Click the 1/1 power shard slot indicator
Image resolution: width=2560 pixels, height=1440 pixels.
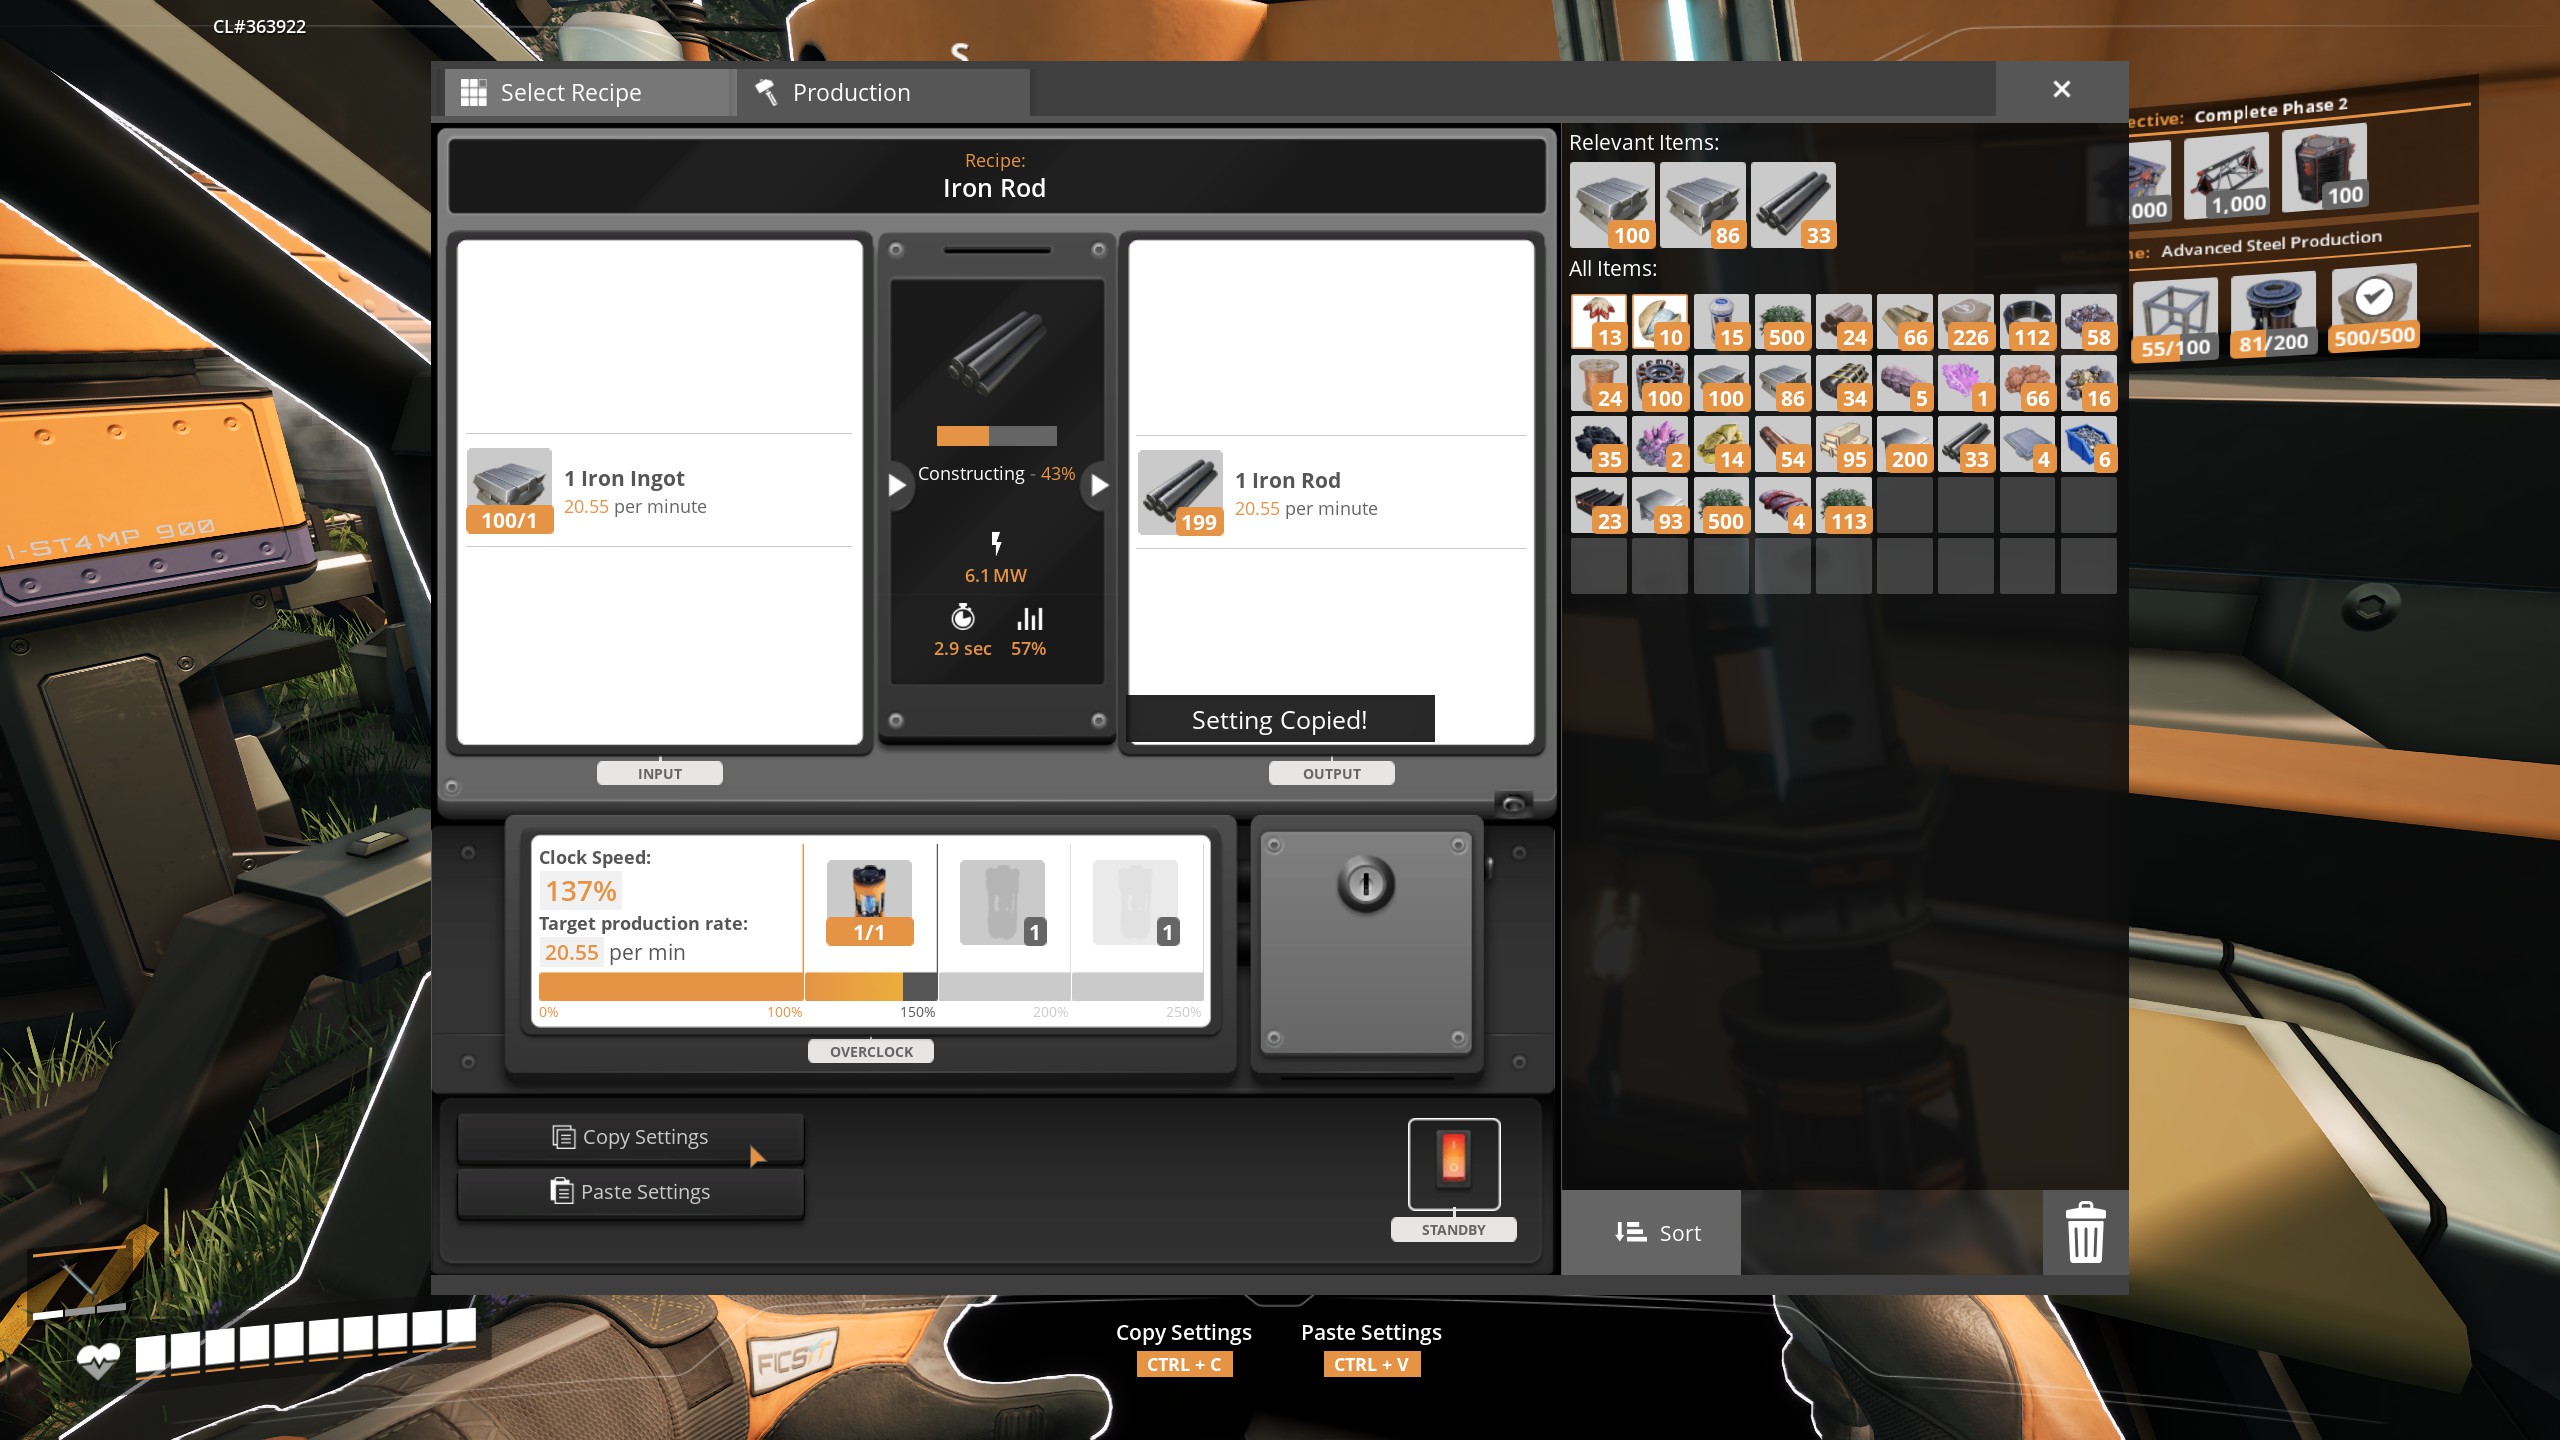(869, 928)
